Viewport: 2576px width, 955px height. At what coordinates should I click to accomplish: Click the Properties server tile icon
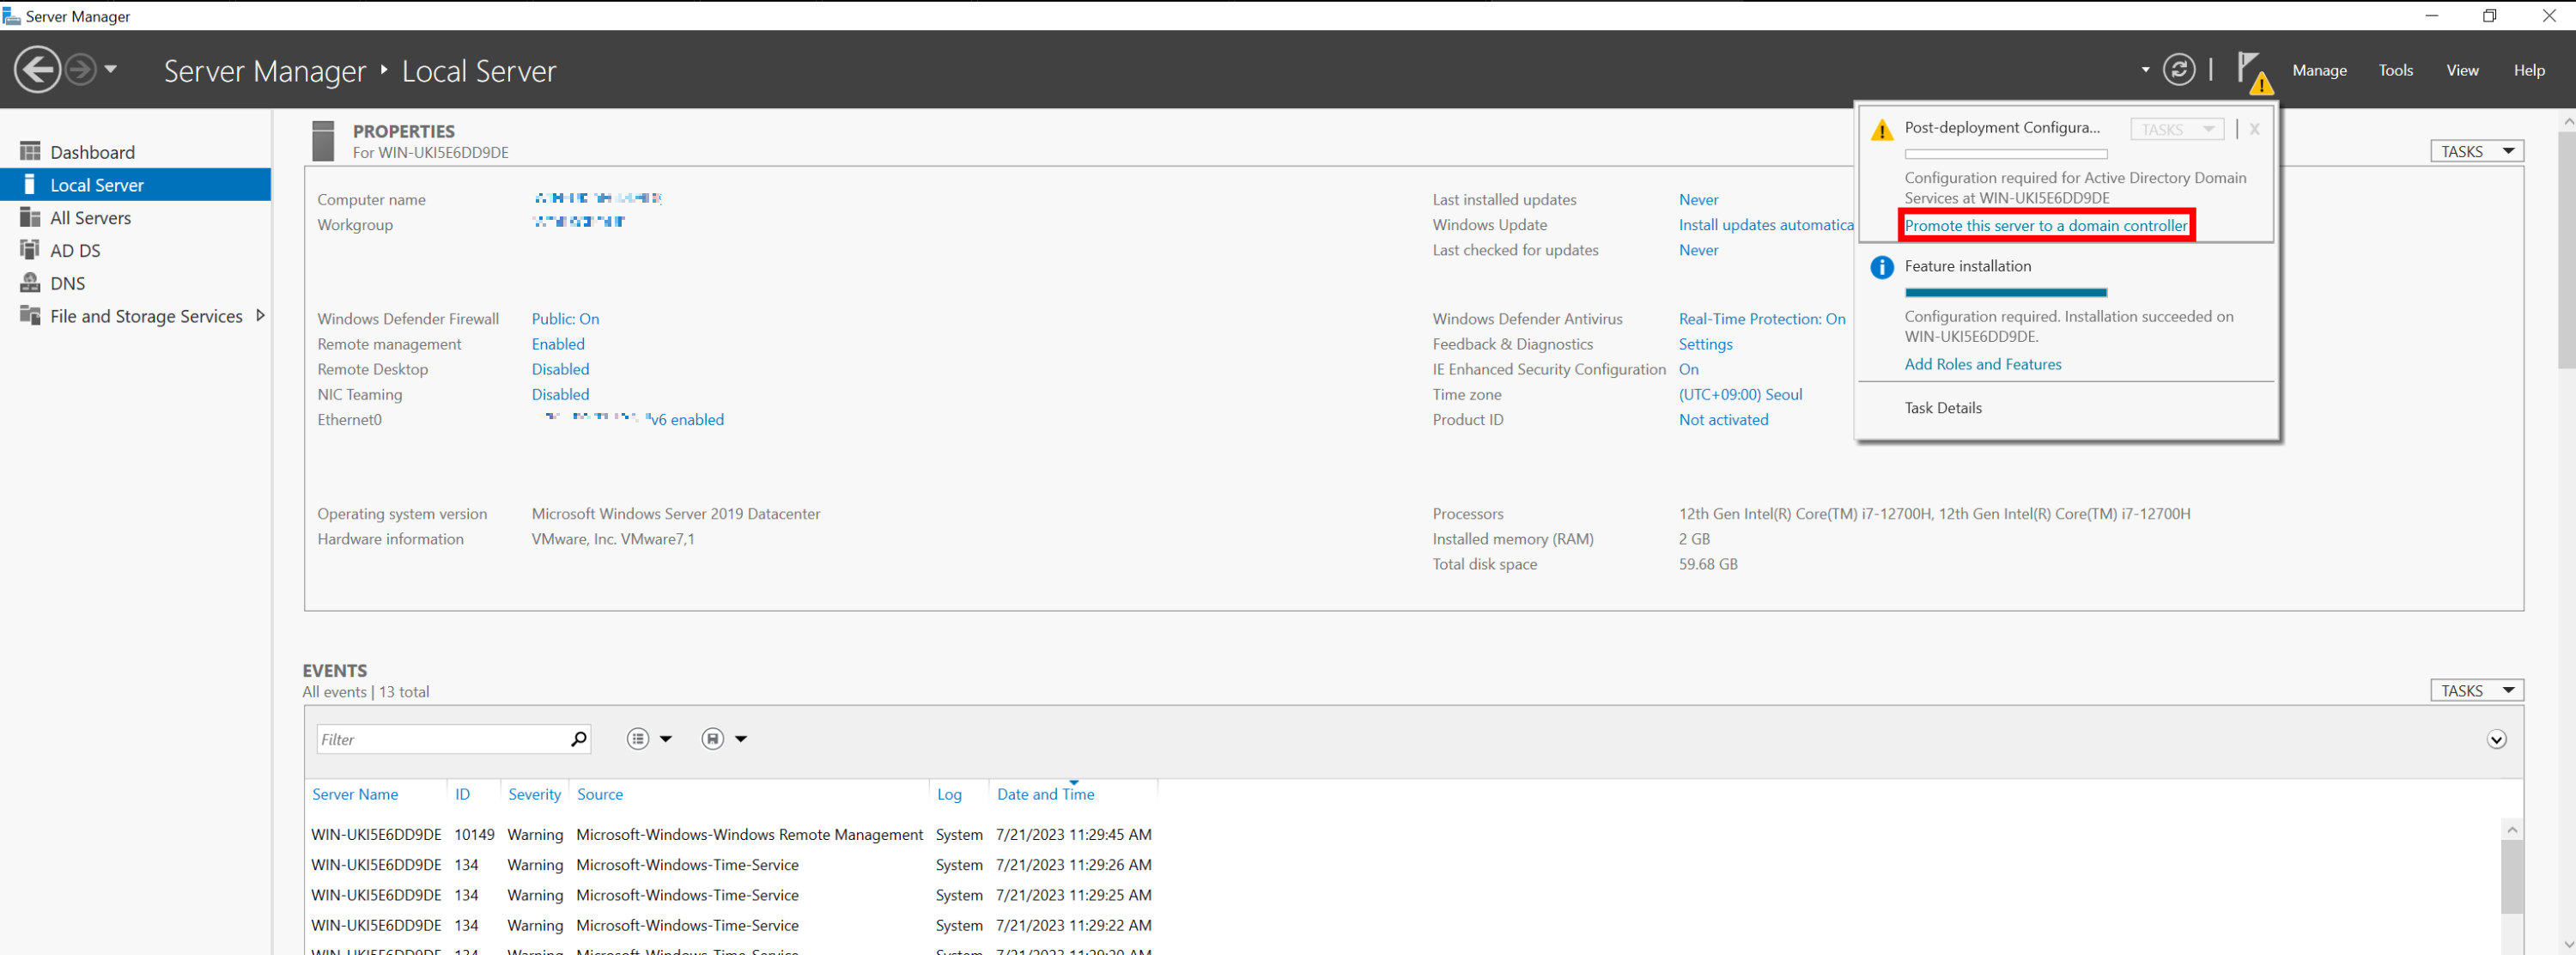coord(323,141)
